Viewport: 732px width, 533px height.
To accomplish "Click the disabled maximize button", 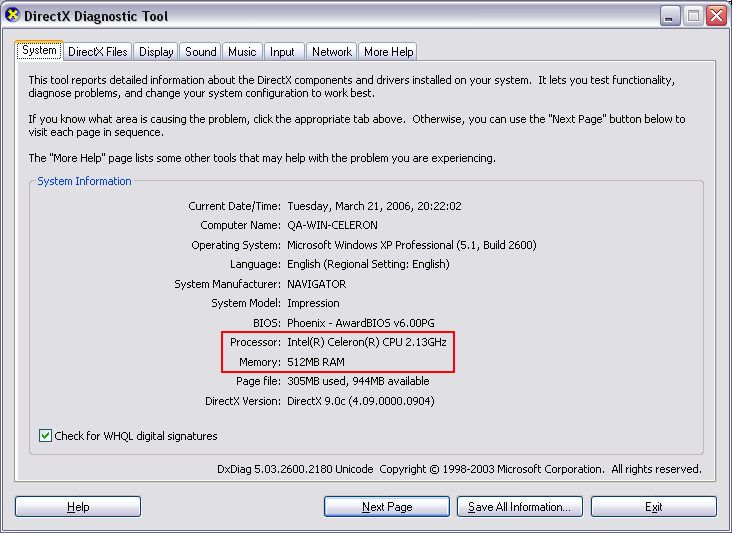I will coord(693,16).
